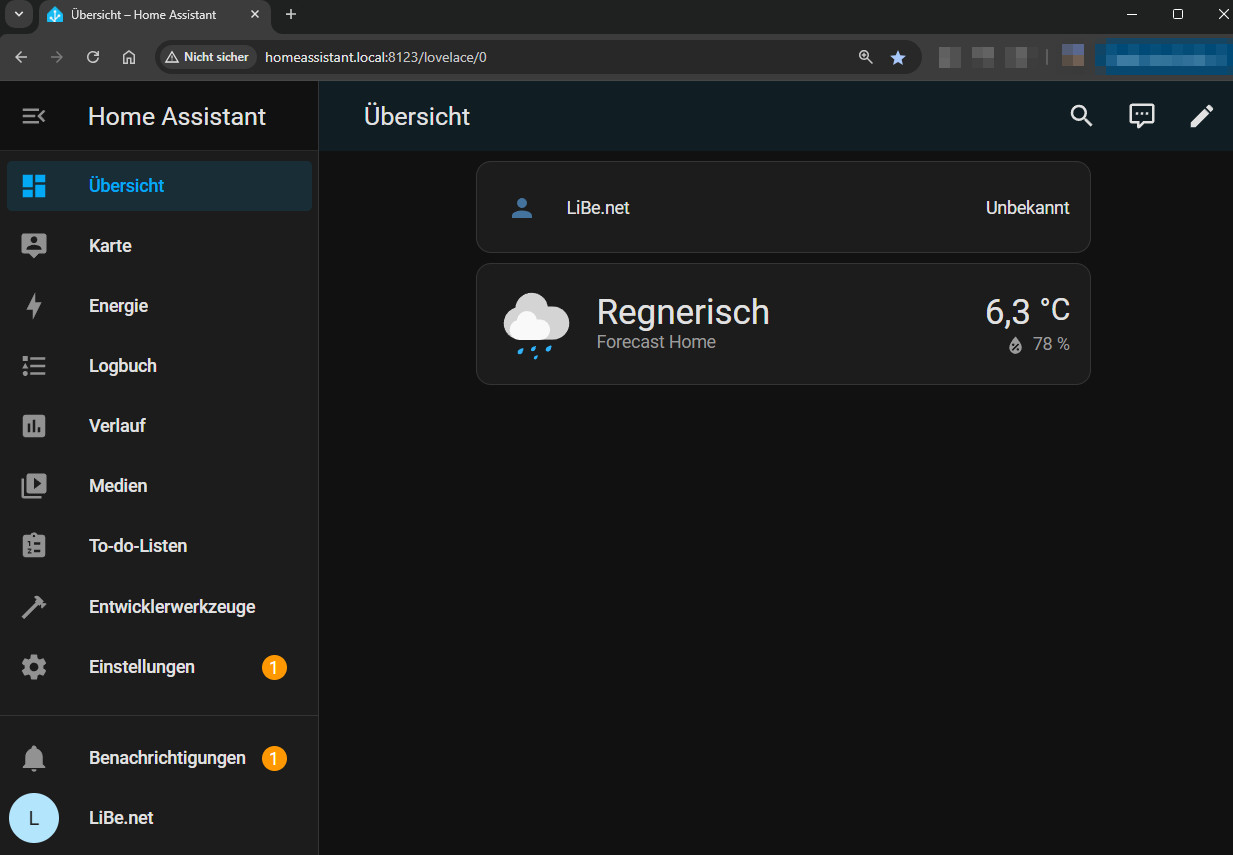
Task: Open To-do-Listen from the sidebar
Action: [x=138, y=546]
